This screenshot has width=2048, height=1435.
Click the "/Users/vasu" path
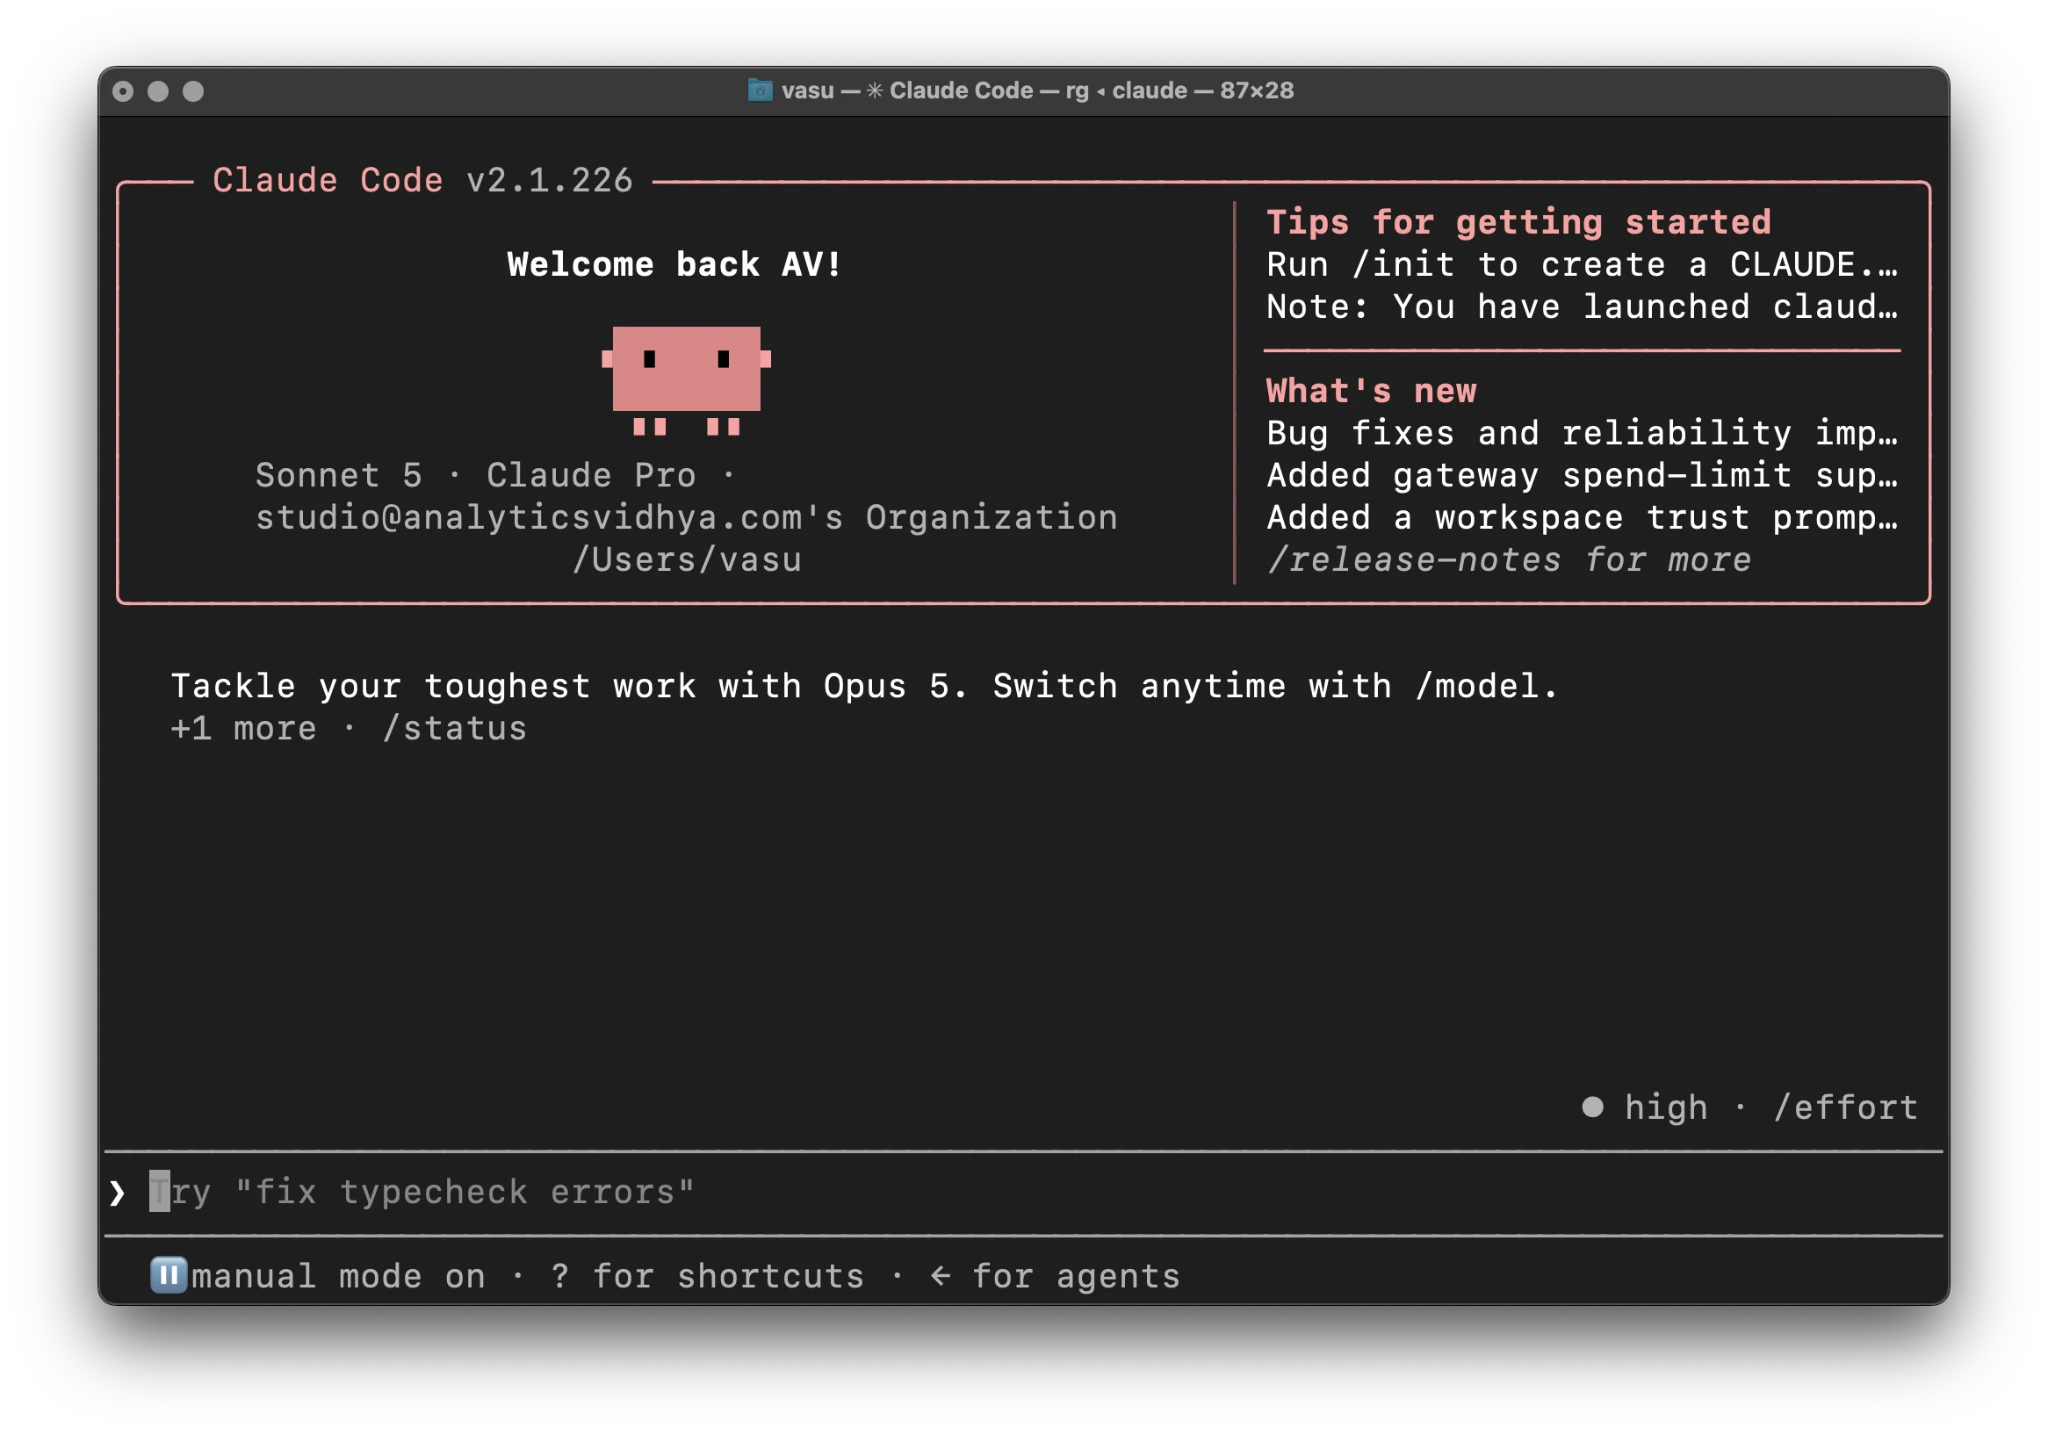click(x=686, y=559)
